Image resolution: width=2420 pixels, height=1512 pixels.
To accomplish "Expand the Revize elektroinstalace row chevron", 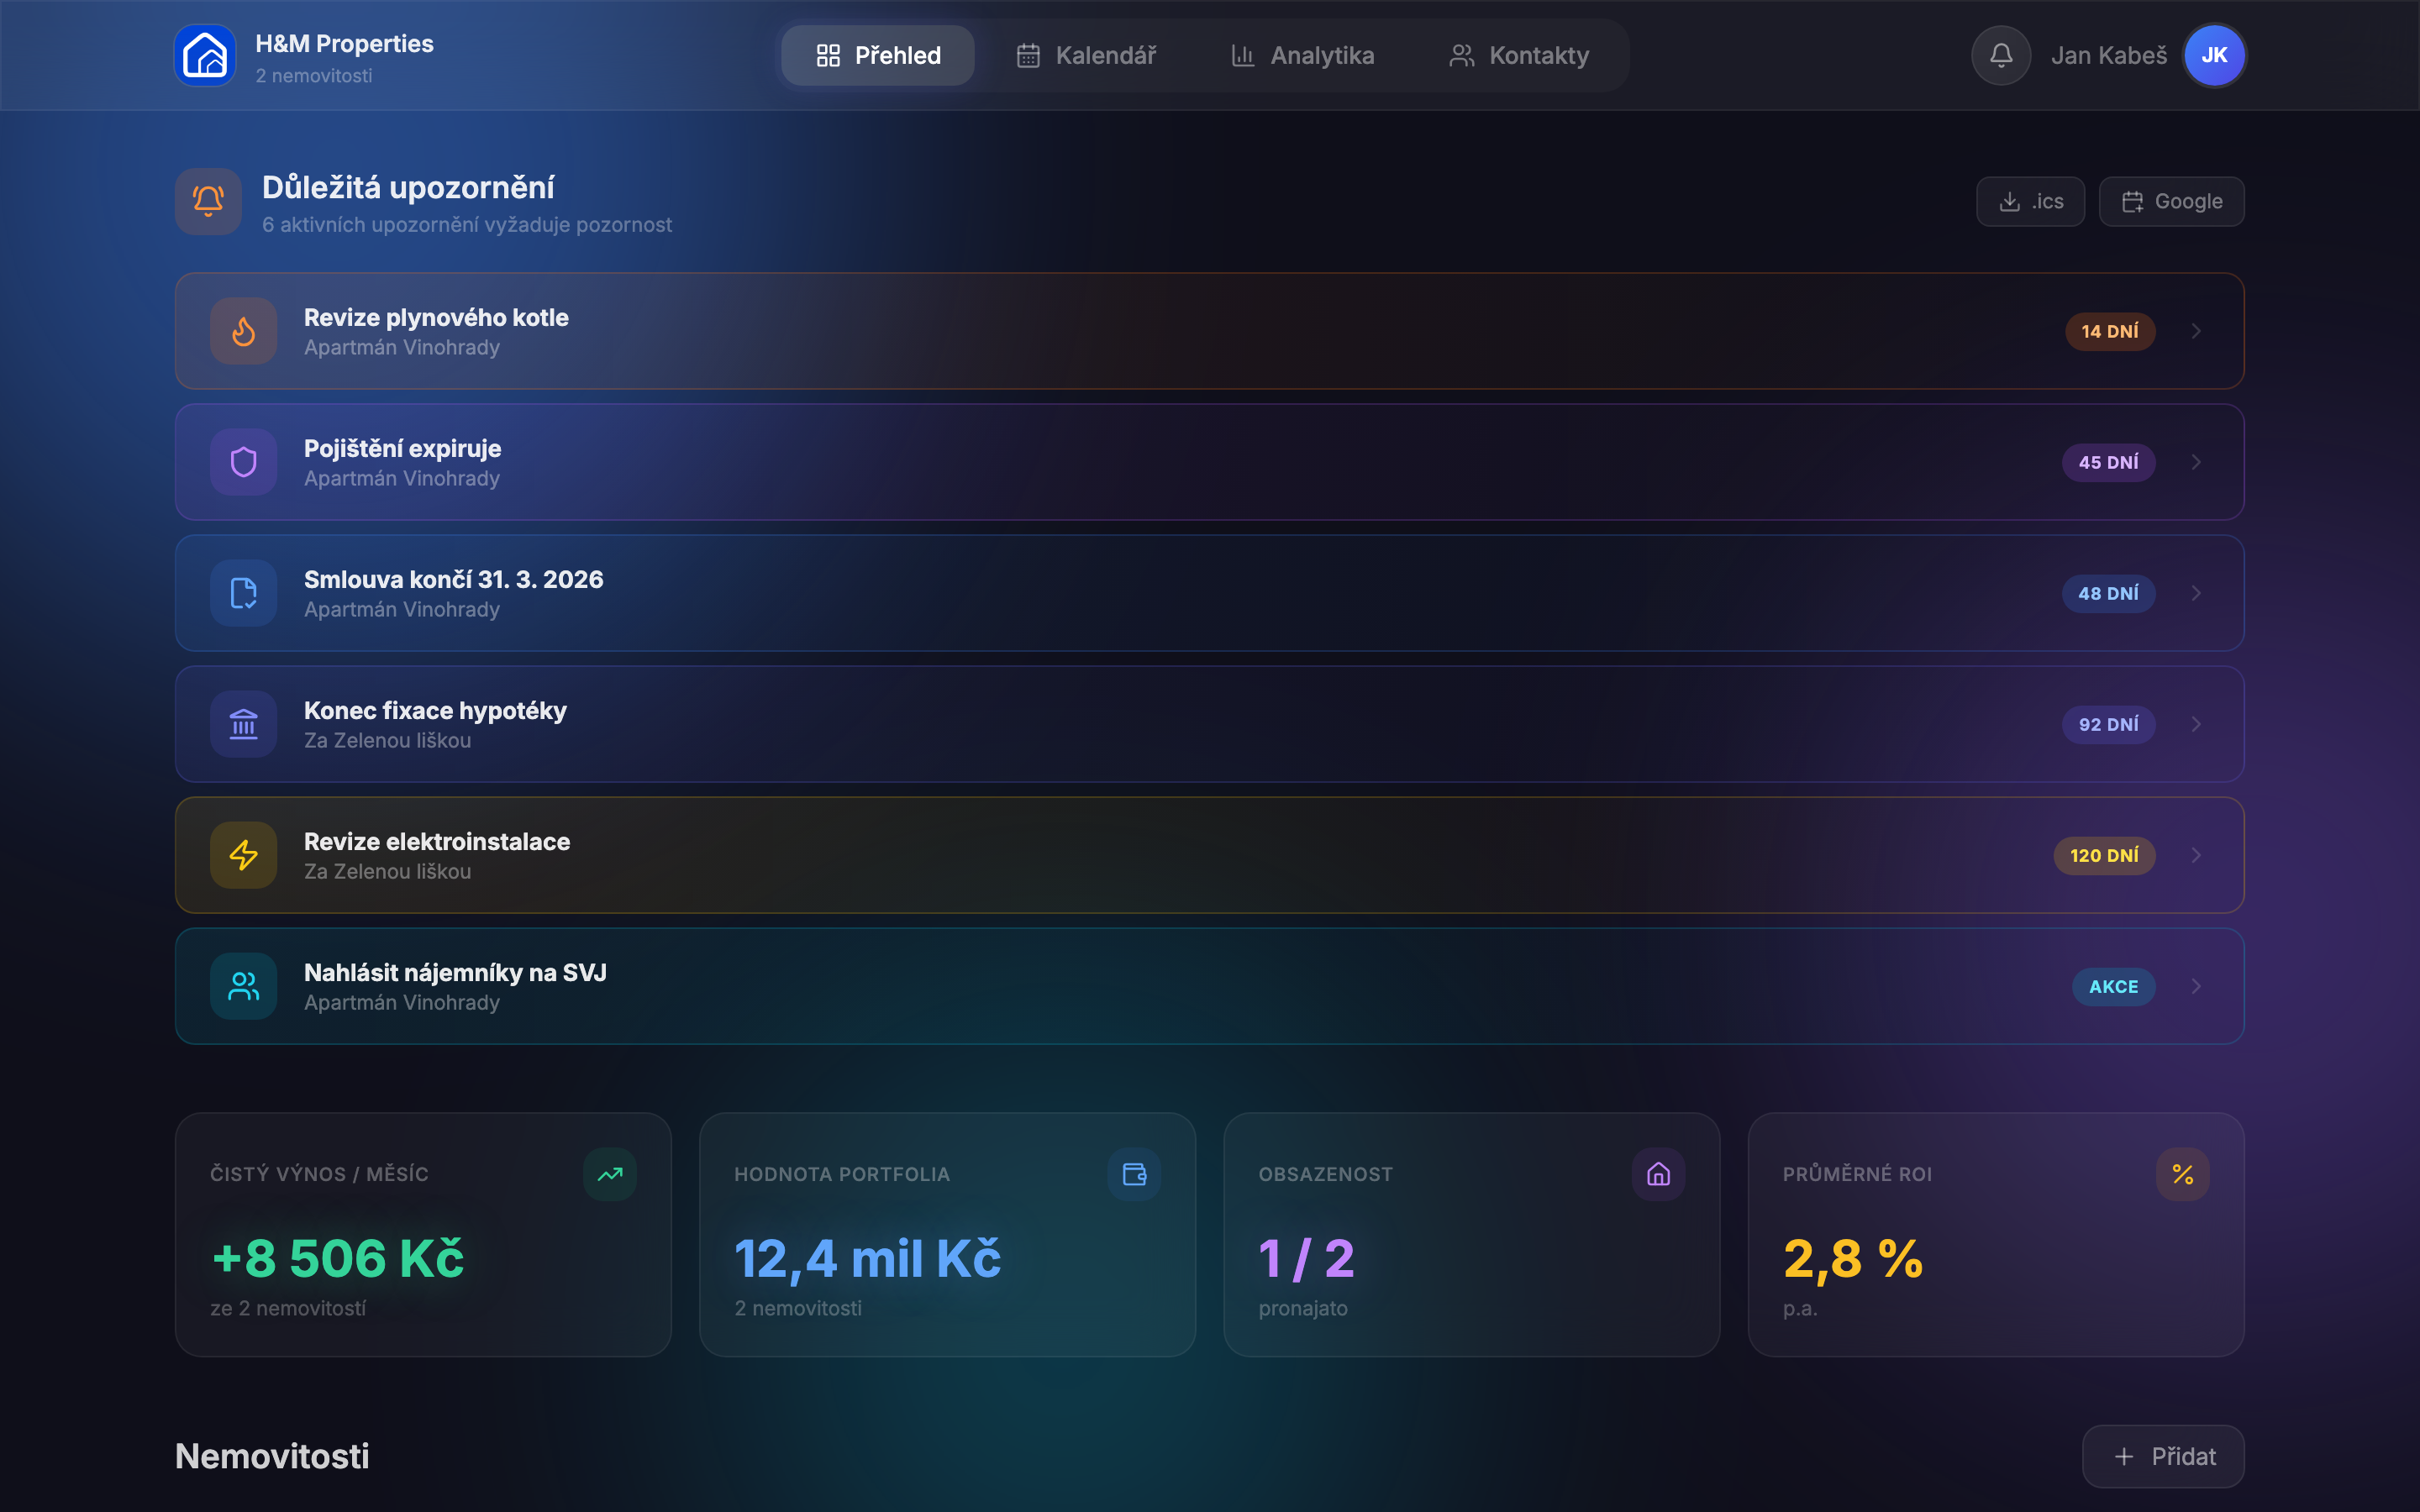I will tap(2196, 855).
